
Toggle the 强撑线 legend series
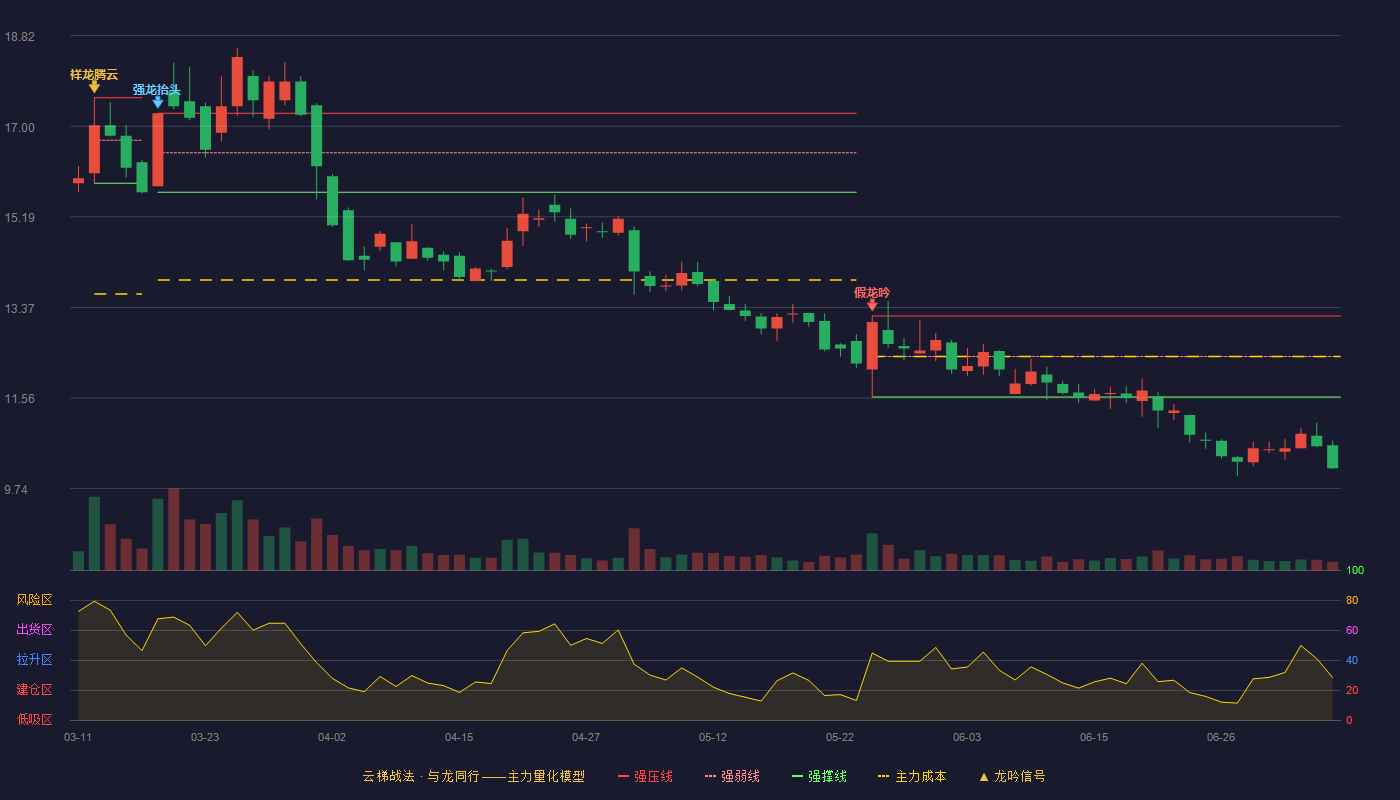(819, 776)
